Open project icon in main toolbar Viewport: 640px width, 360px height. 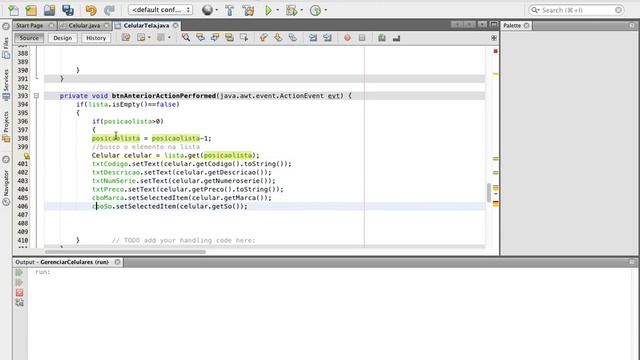(49, 10)
